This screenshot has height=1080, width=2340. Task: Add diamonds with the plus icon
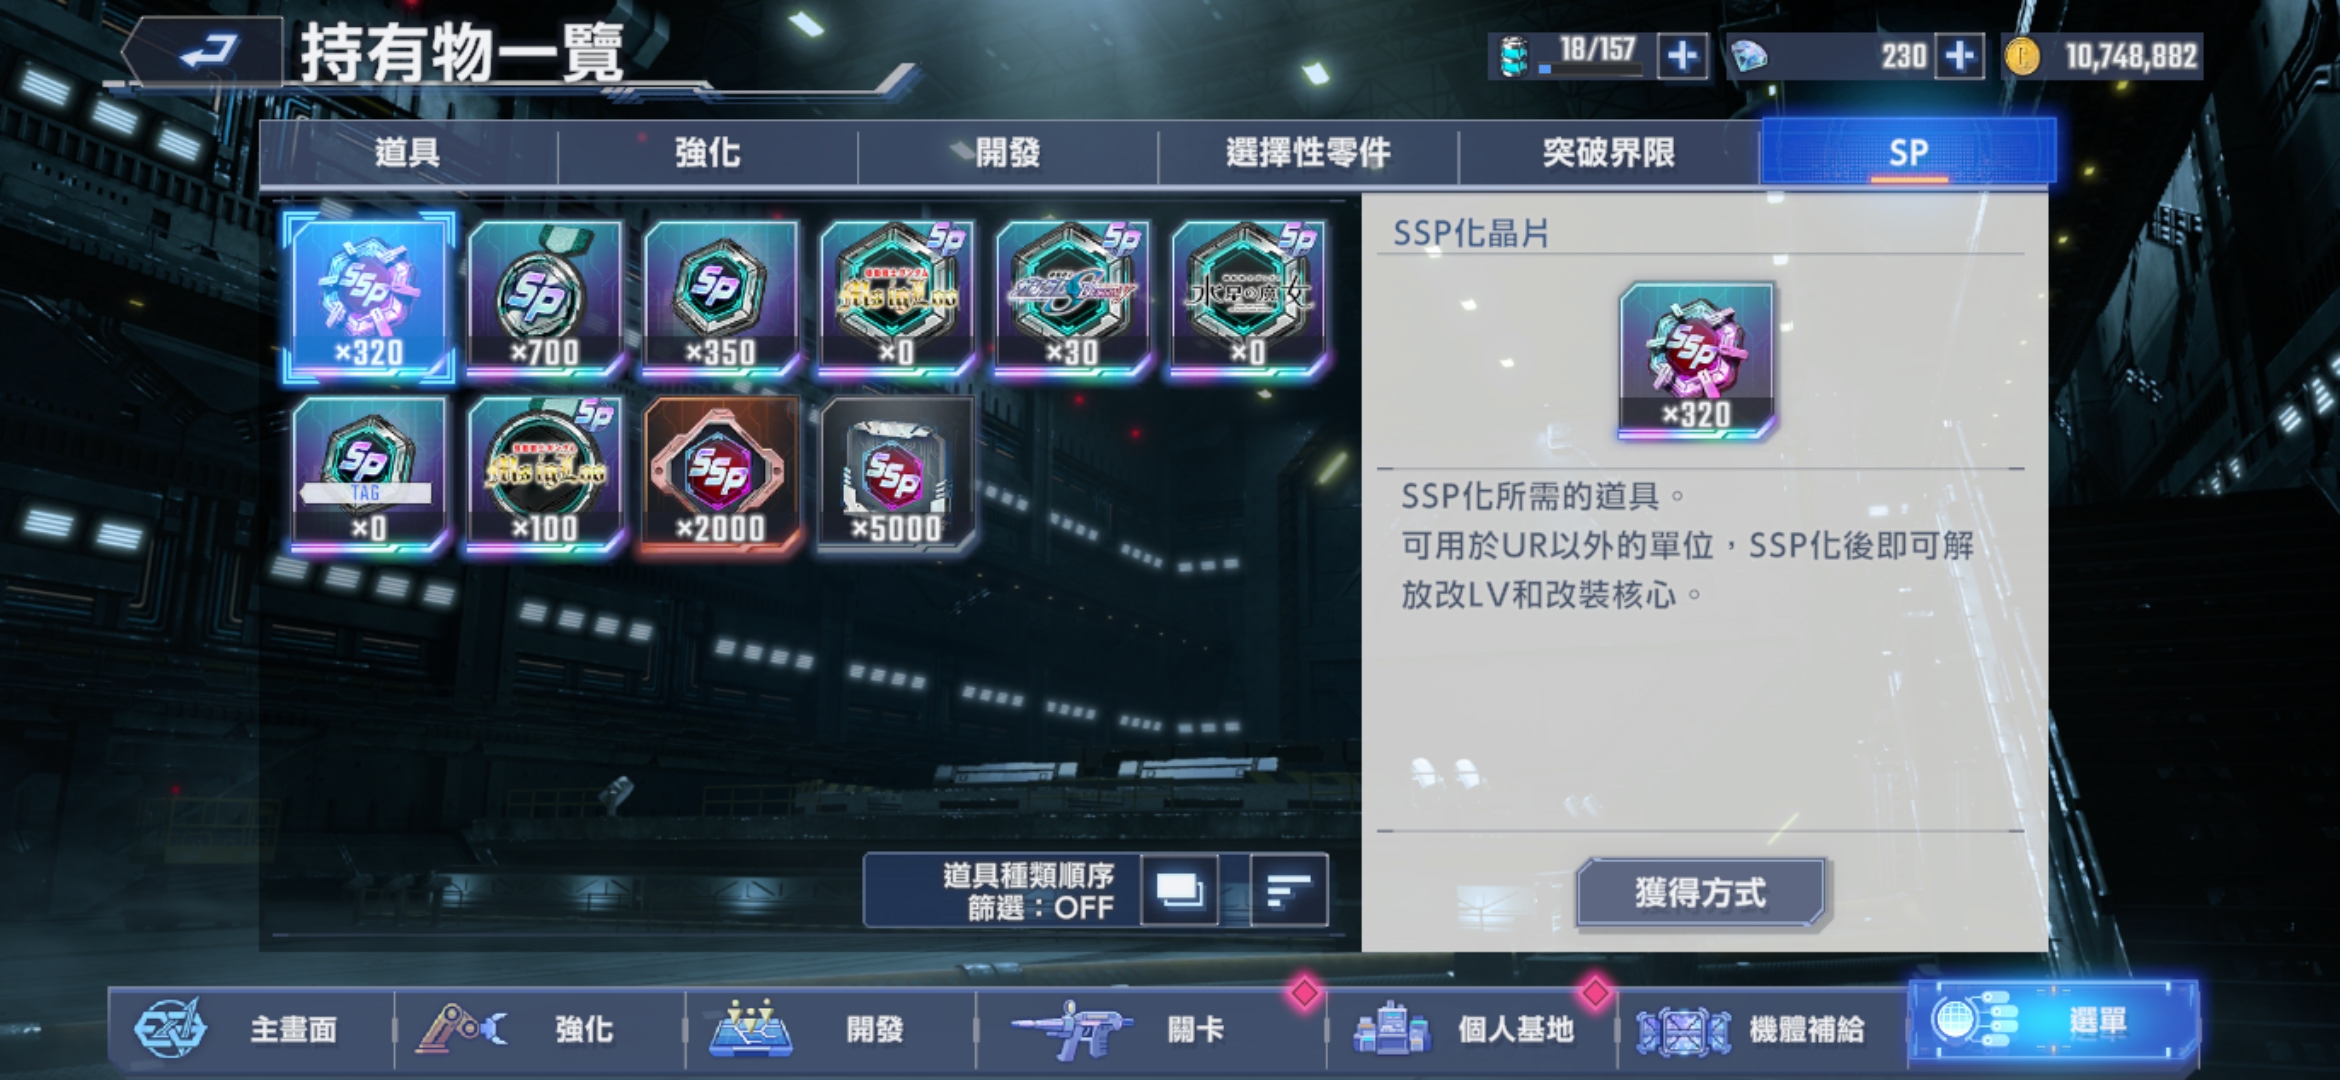(x=1959, y=56)
